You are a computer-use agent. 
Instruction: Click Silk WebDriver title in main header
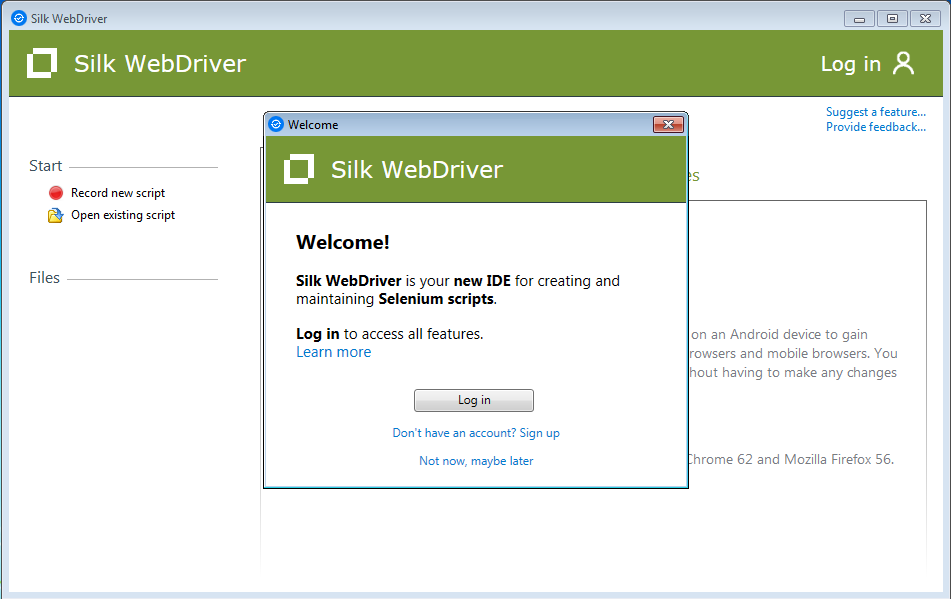coord(160,64)
